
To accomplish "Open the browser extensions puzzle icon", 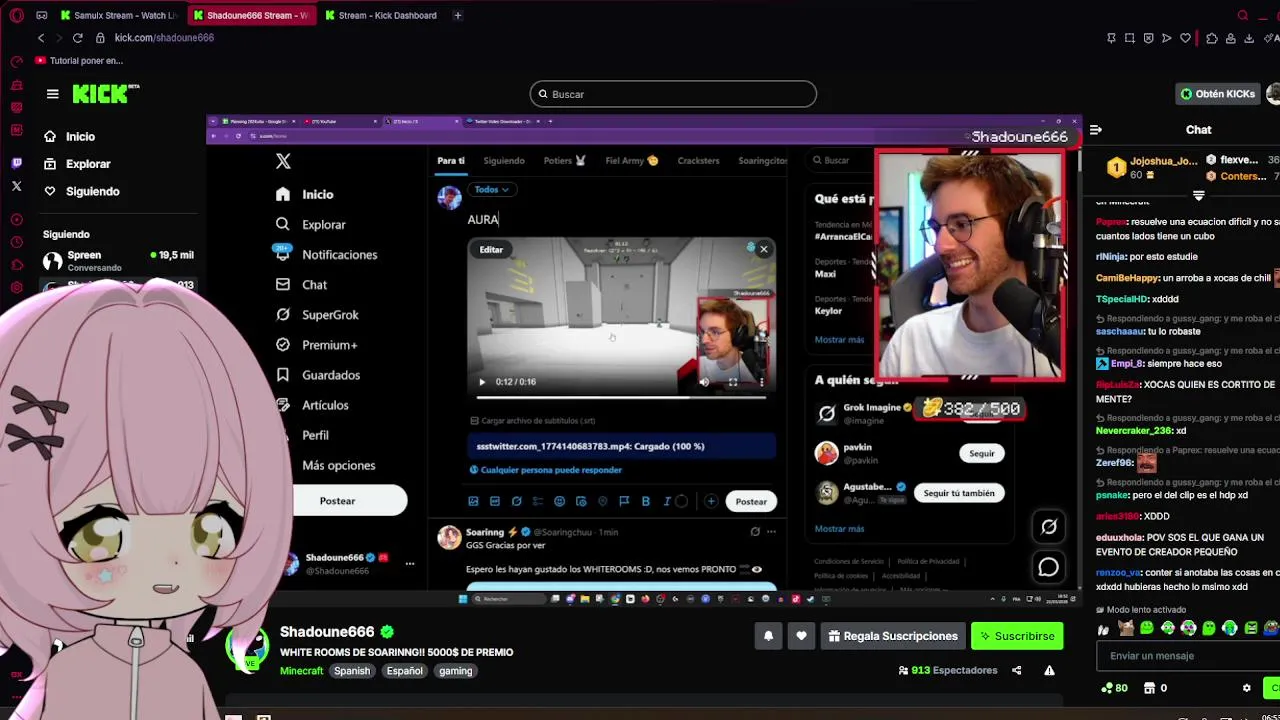I will [1212, 38].
